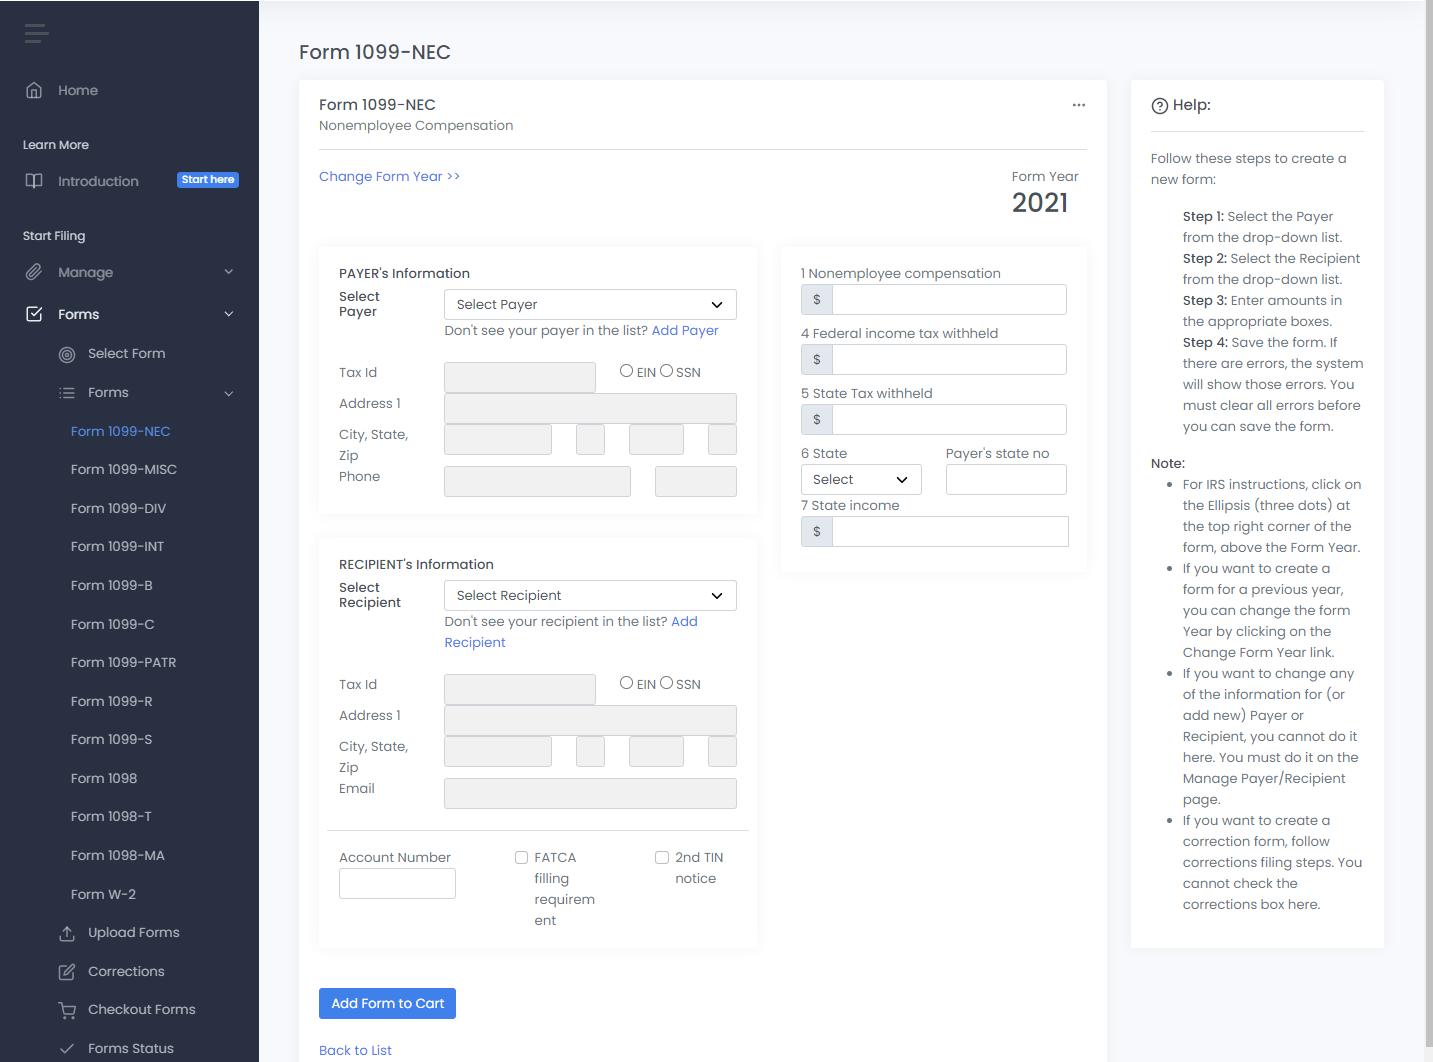Click Add Form to Cart button
The image size is (1433, 1062).
tap(387, 1004)
